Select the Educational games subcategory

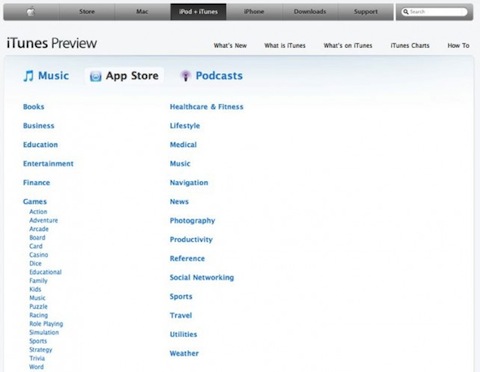[x=46, y=272]
